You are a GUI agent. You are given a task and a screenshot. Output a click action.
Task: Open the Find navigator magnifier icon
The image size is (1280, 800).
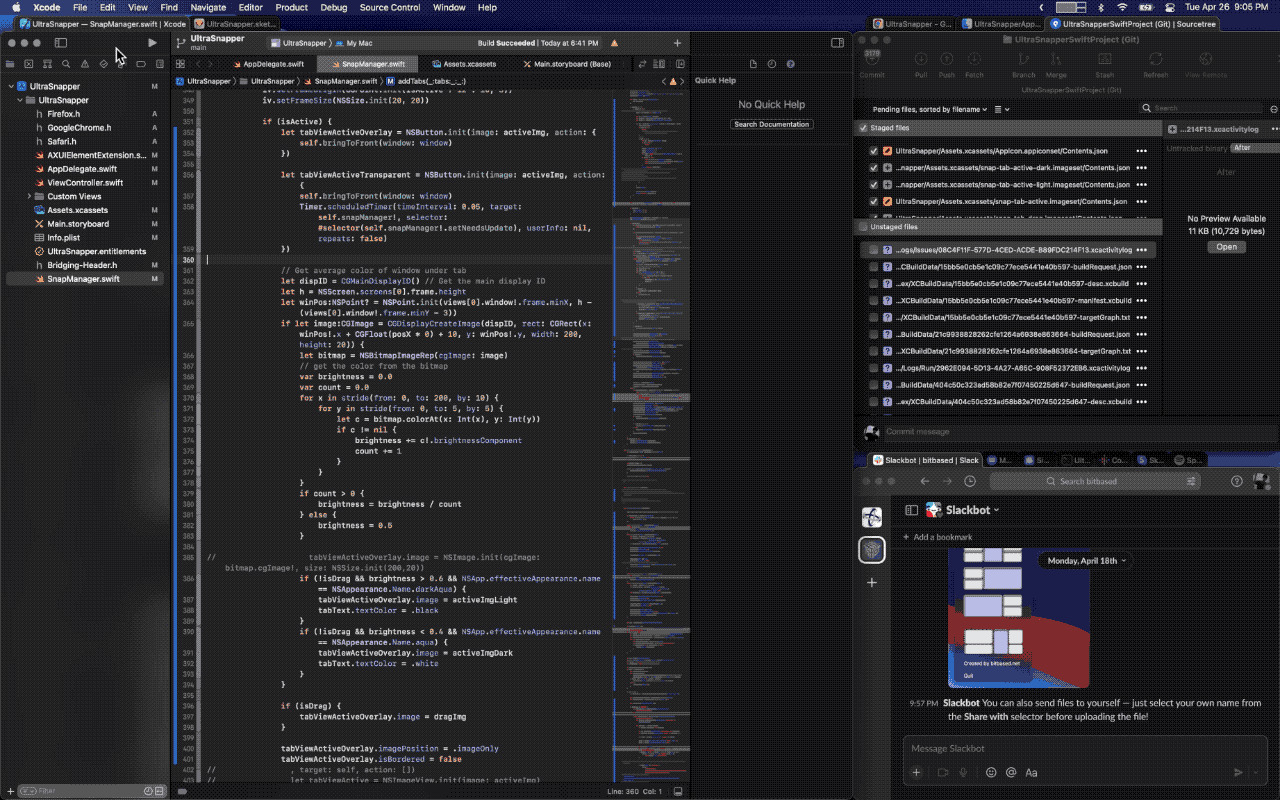66,64
